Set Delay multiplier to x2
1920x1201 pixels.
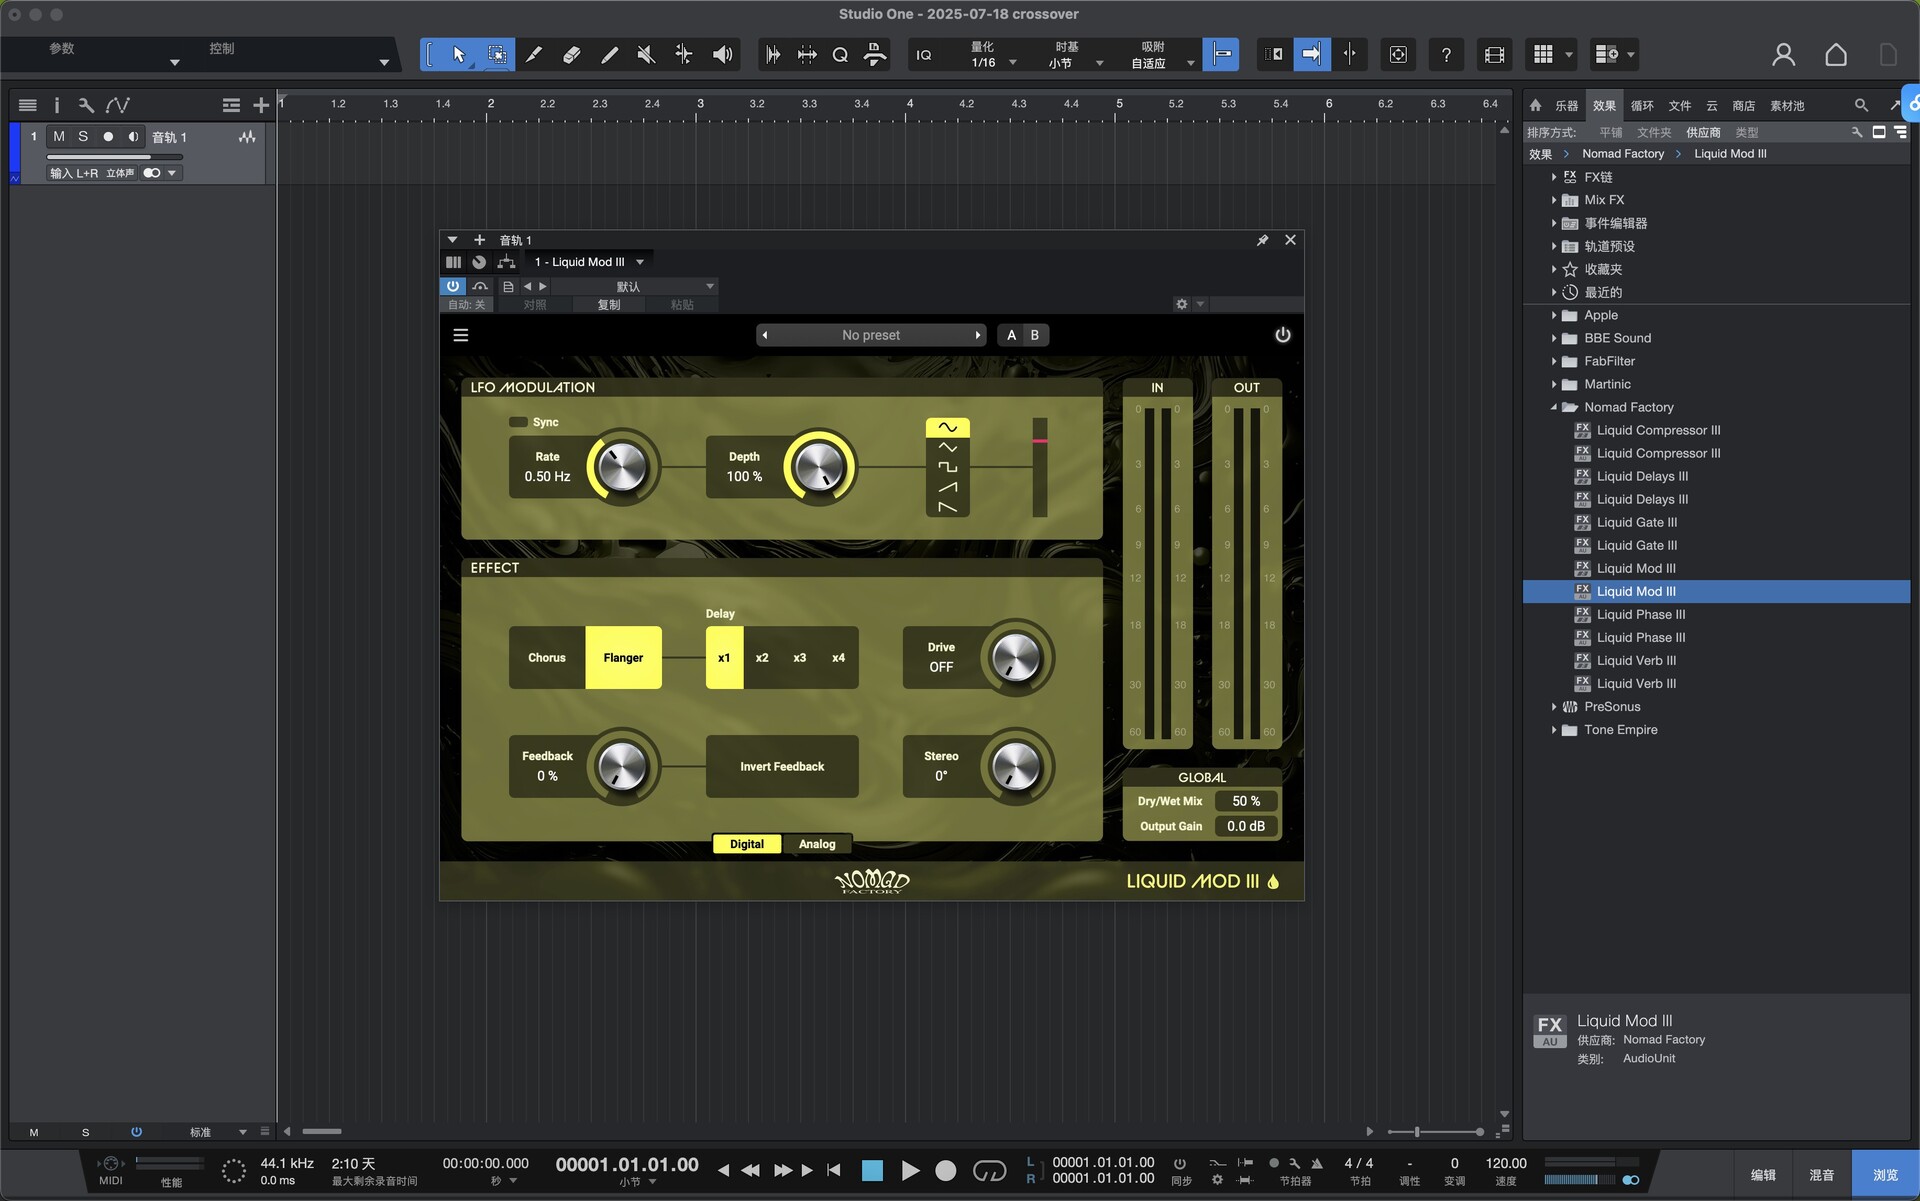pos(762,658)
